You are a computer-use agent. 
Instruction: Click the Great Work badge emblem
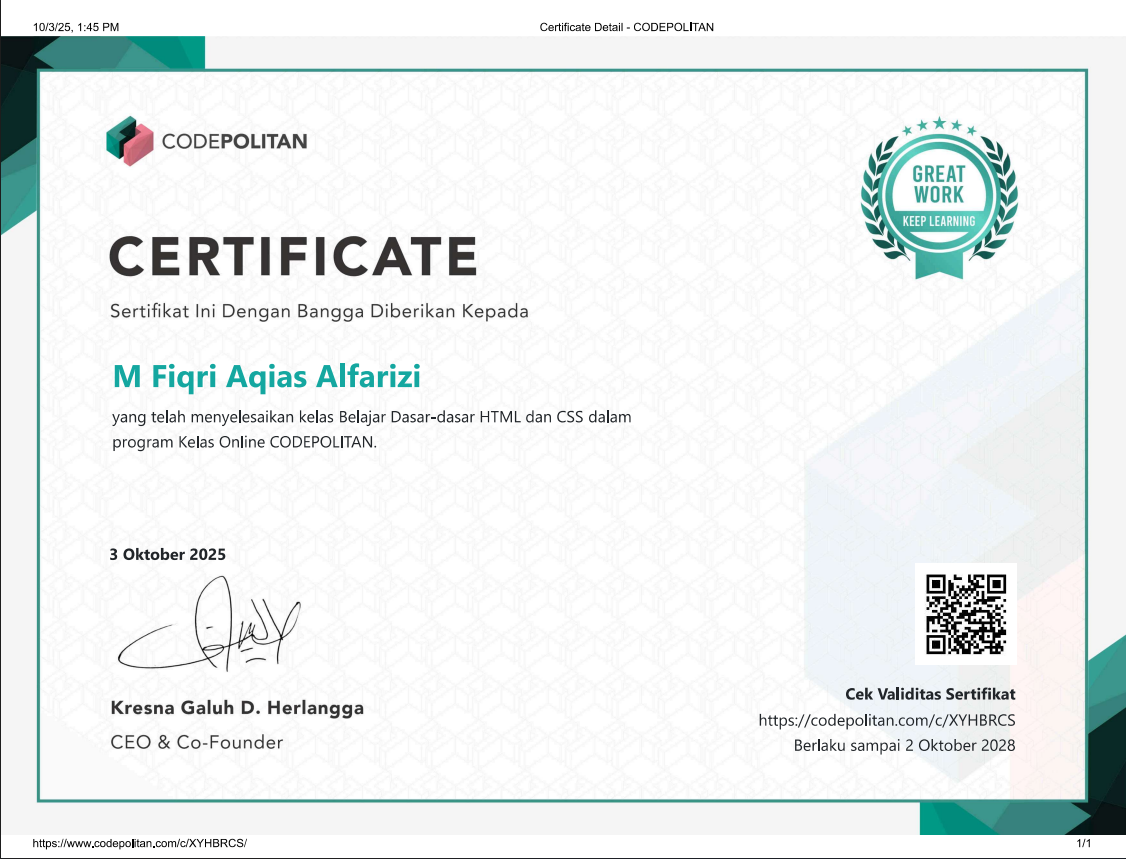(939, 197)
